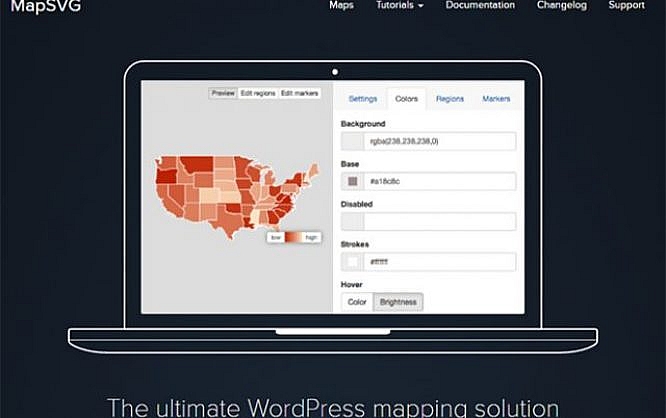
Task: Open the Documentation page
Action: (480, 5)
